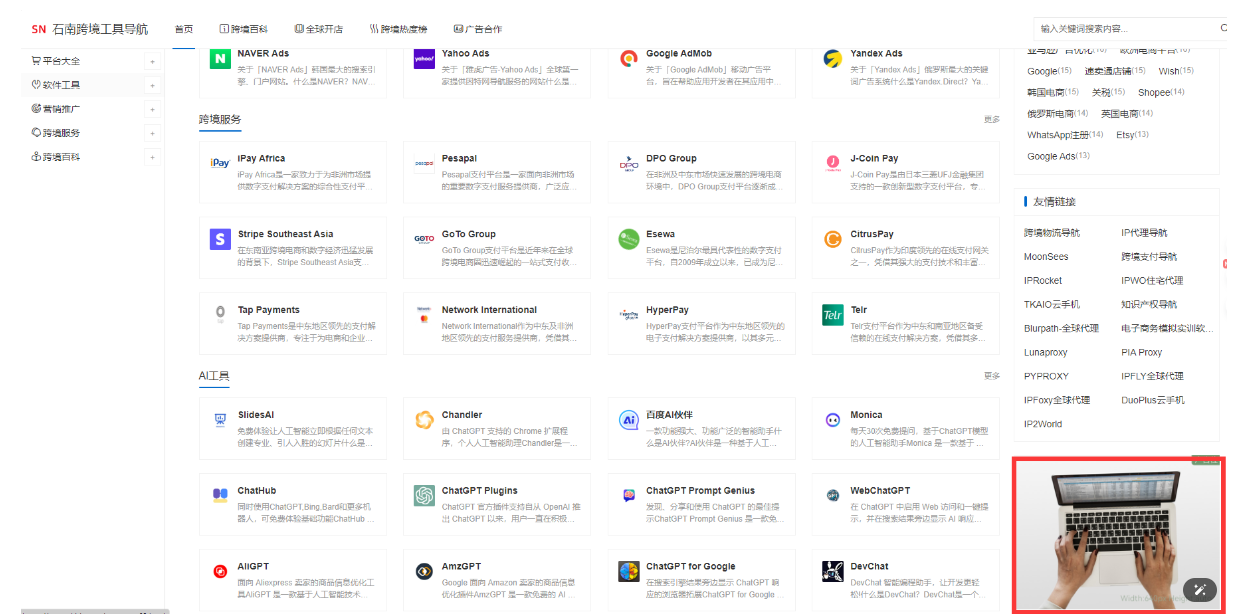Expand the 软件工具 plus button
This screenshot has height=614, width=1235.
(x=152, y=85)
